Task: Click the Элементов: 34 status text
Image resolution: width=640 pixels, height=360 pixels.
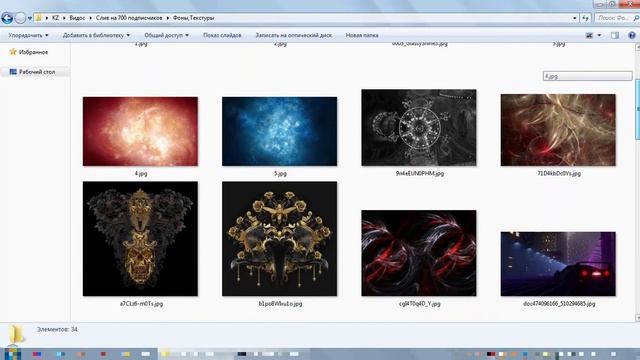Action: (57, 329)
